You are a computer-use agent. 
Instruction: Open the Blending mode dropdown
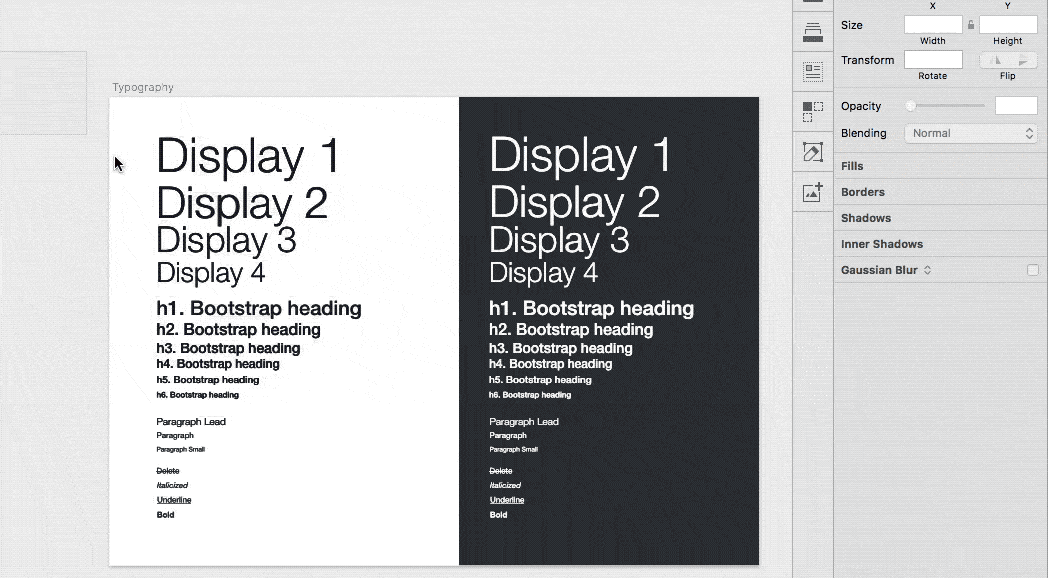pyautogui.click(x=970, y=133)
